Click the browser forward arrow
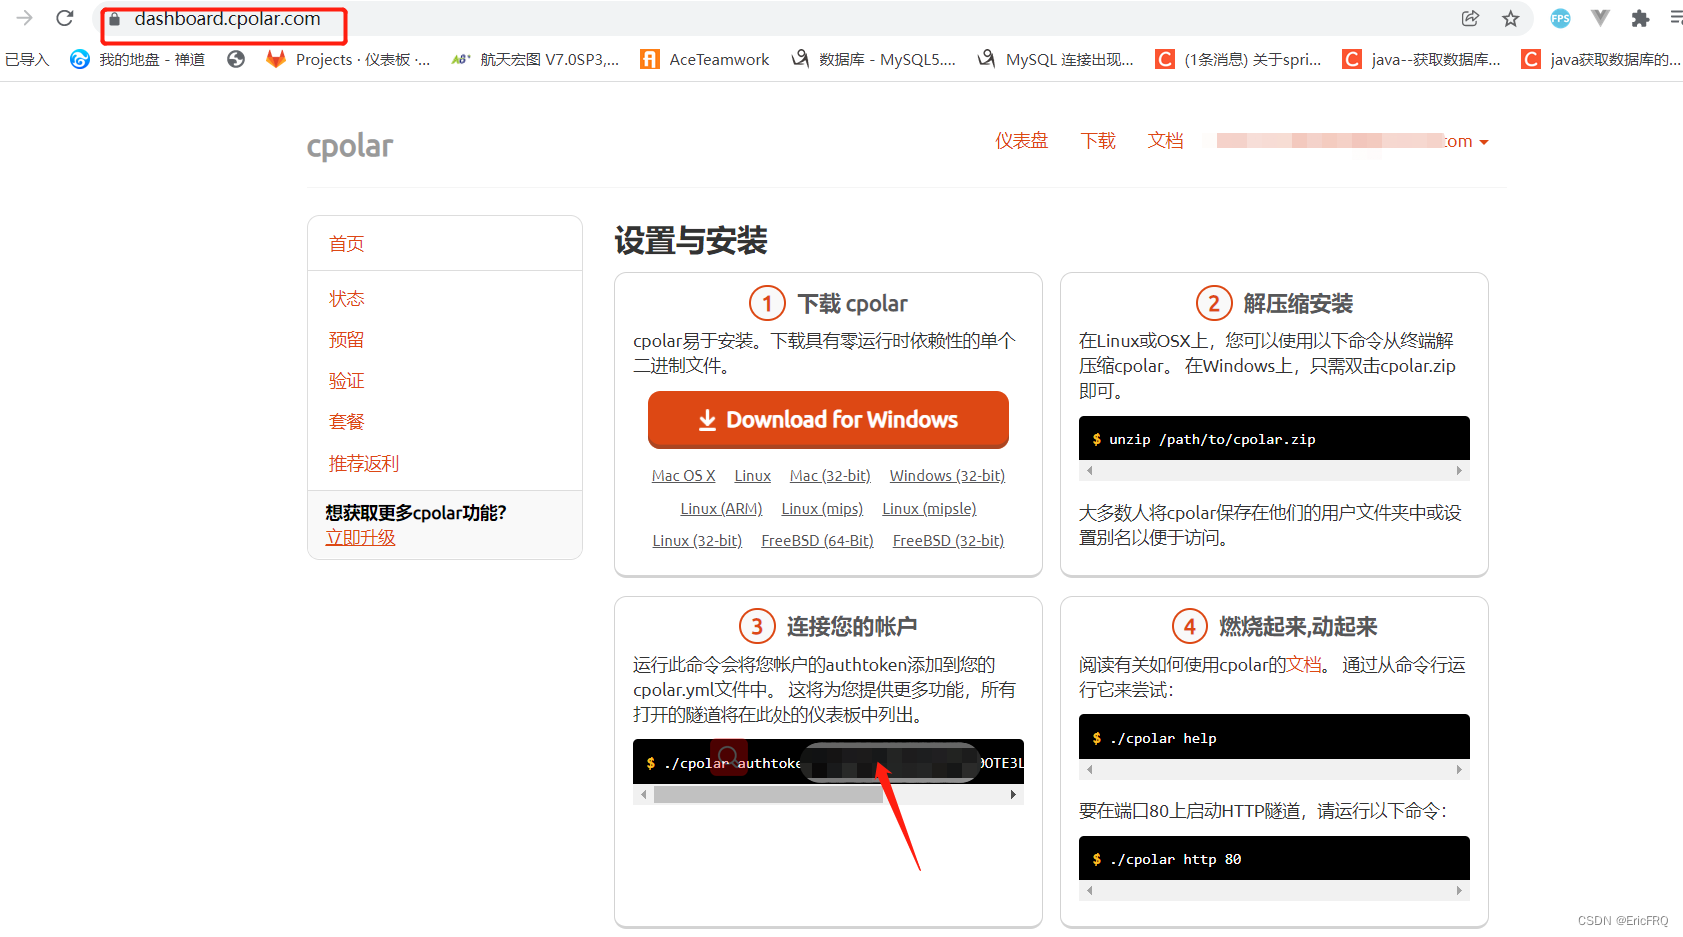 [25, 18]
